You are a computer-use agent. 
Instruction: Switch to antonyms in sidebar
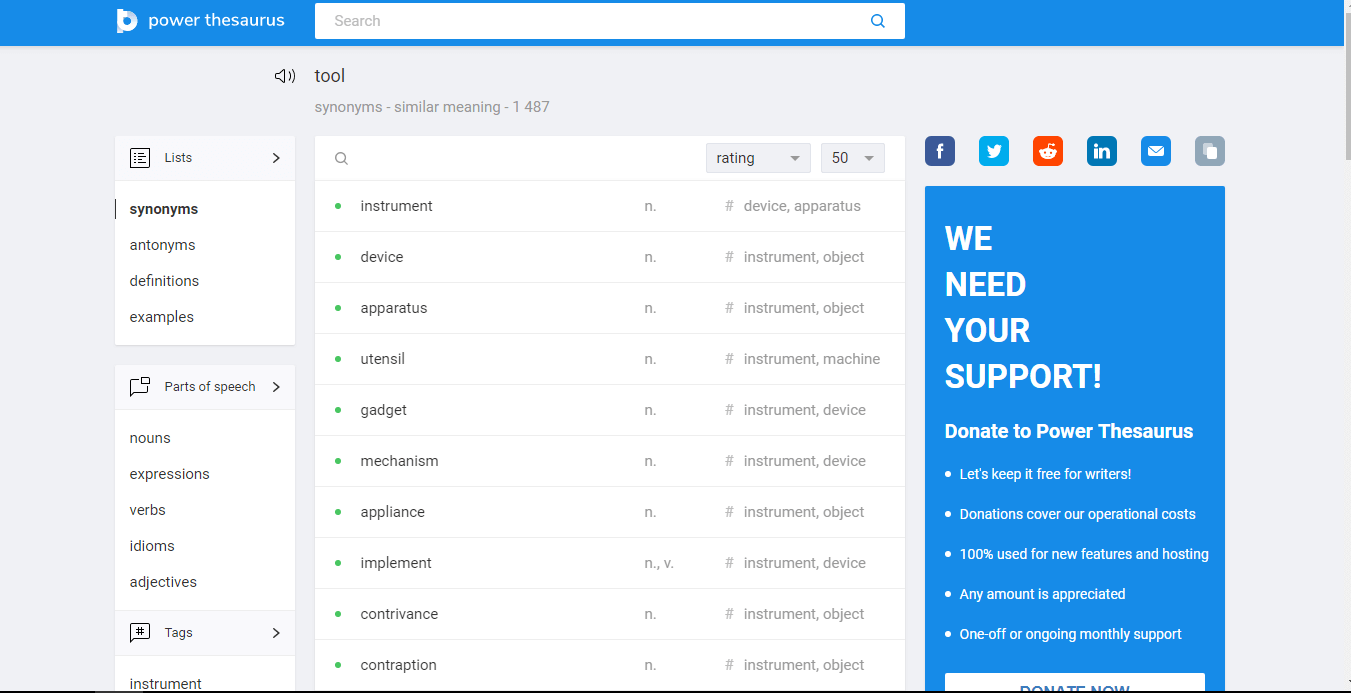coord(162,245)
